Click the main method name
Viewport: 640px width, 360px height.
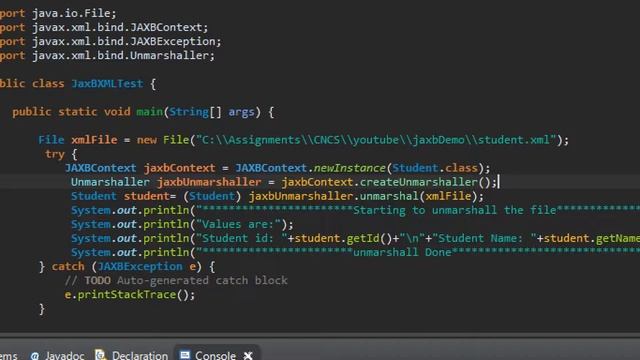[x=149, y=112]
